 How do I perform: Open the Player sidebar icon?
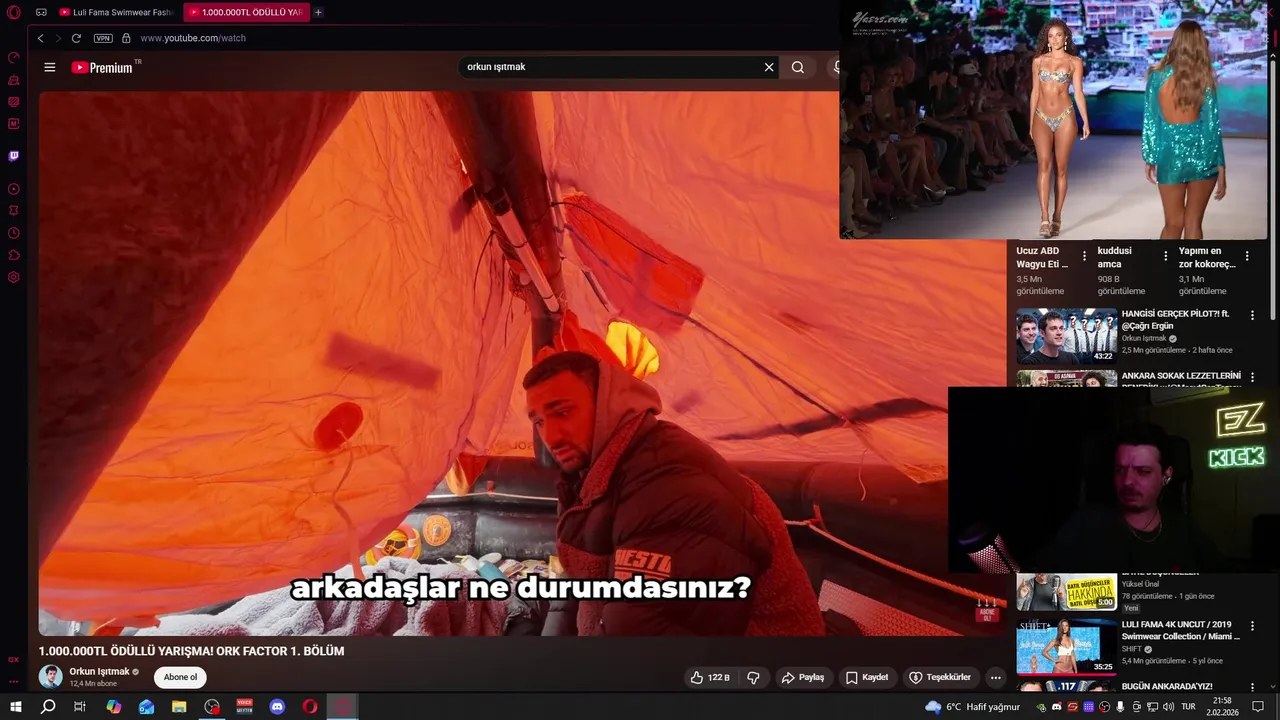click(14, 189)
